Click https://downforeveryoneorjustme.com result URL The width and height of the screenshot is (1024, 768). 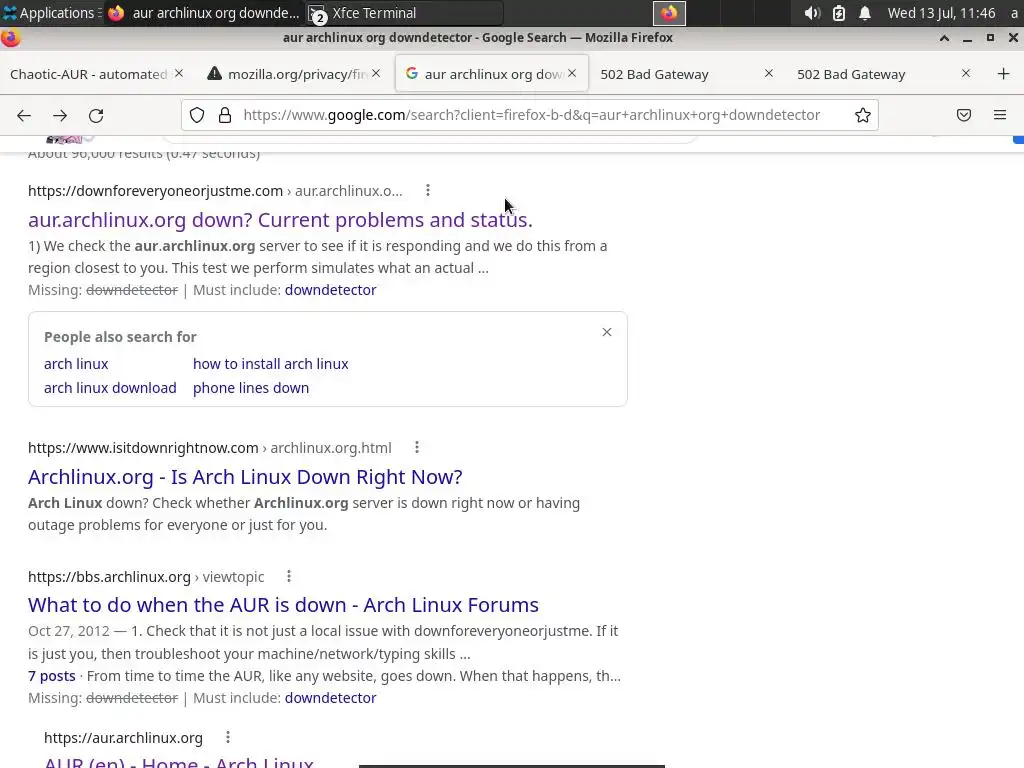[155, 191]
